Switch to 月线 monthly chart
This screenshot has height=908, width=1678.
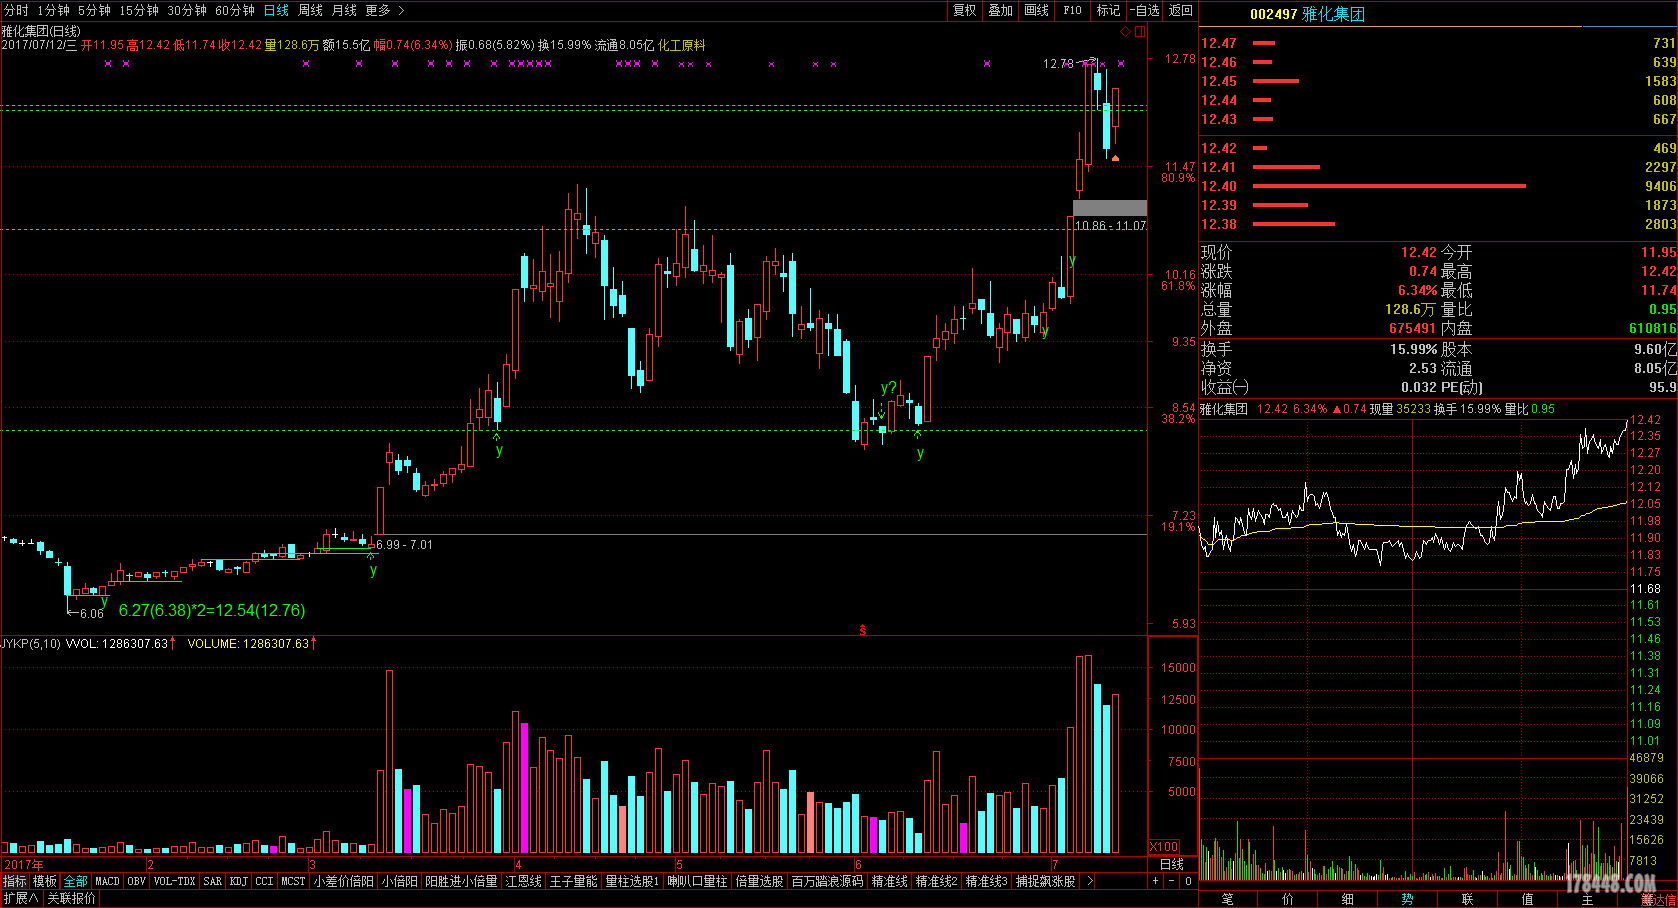point(344,10)
